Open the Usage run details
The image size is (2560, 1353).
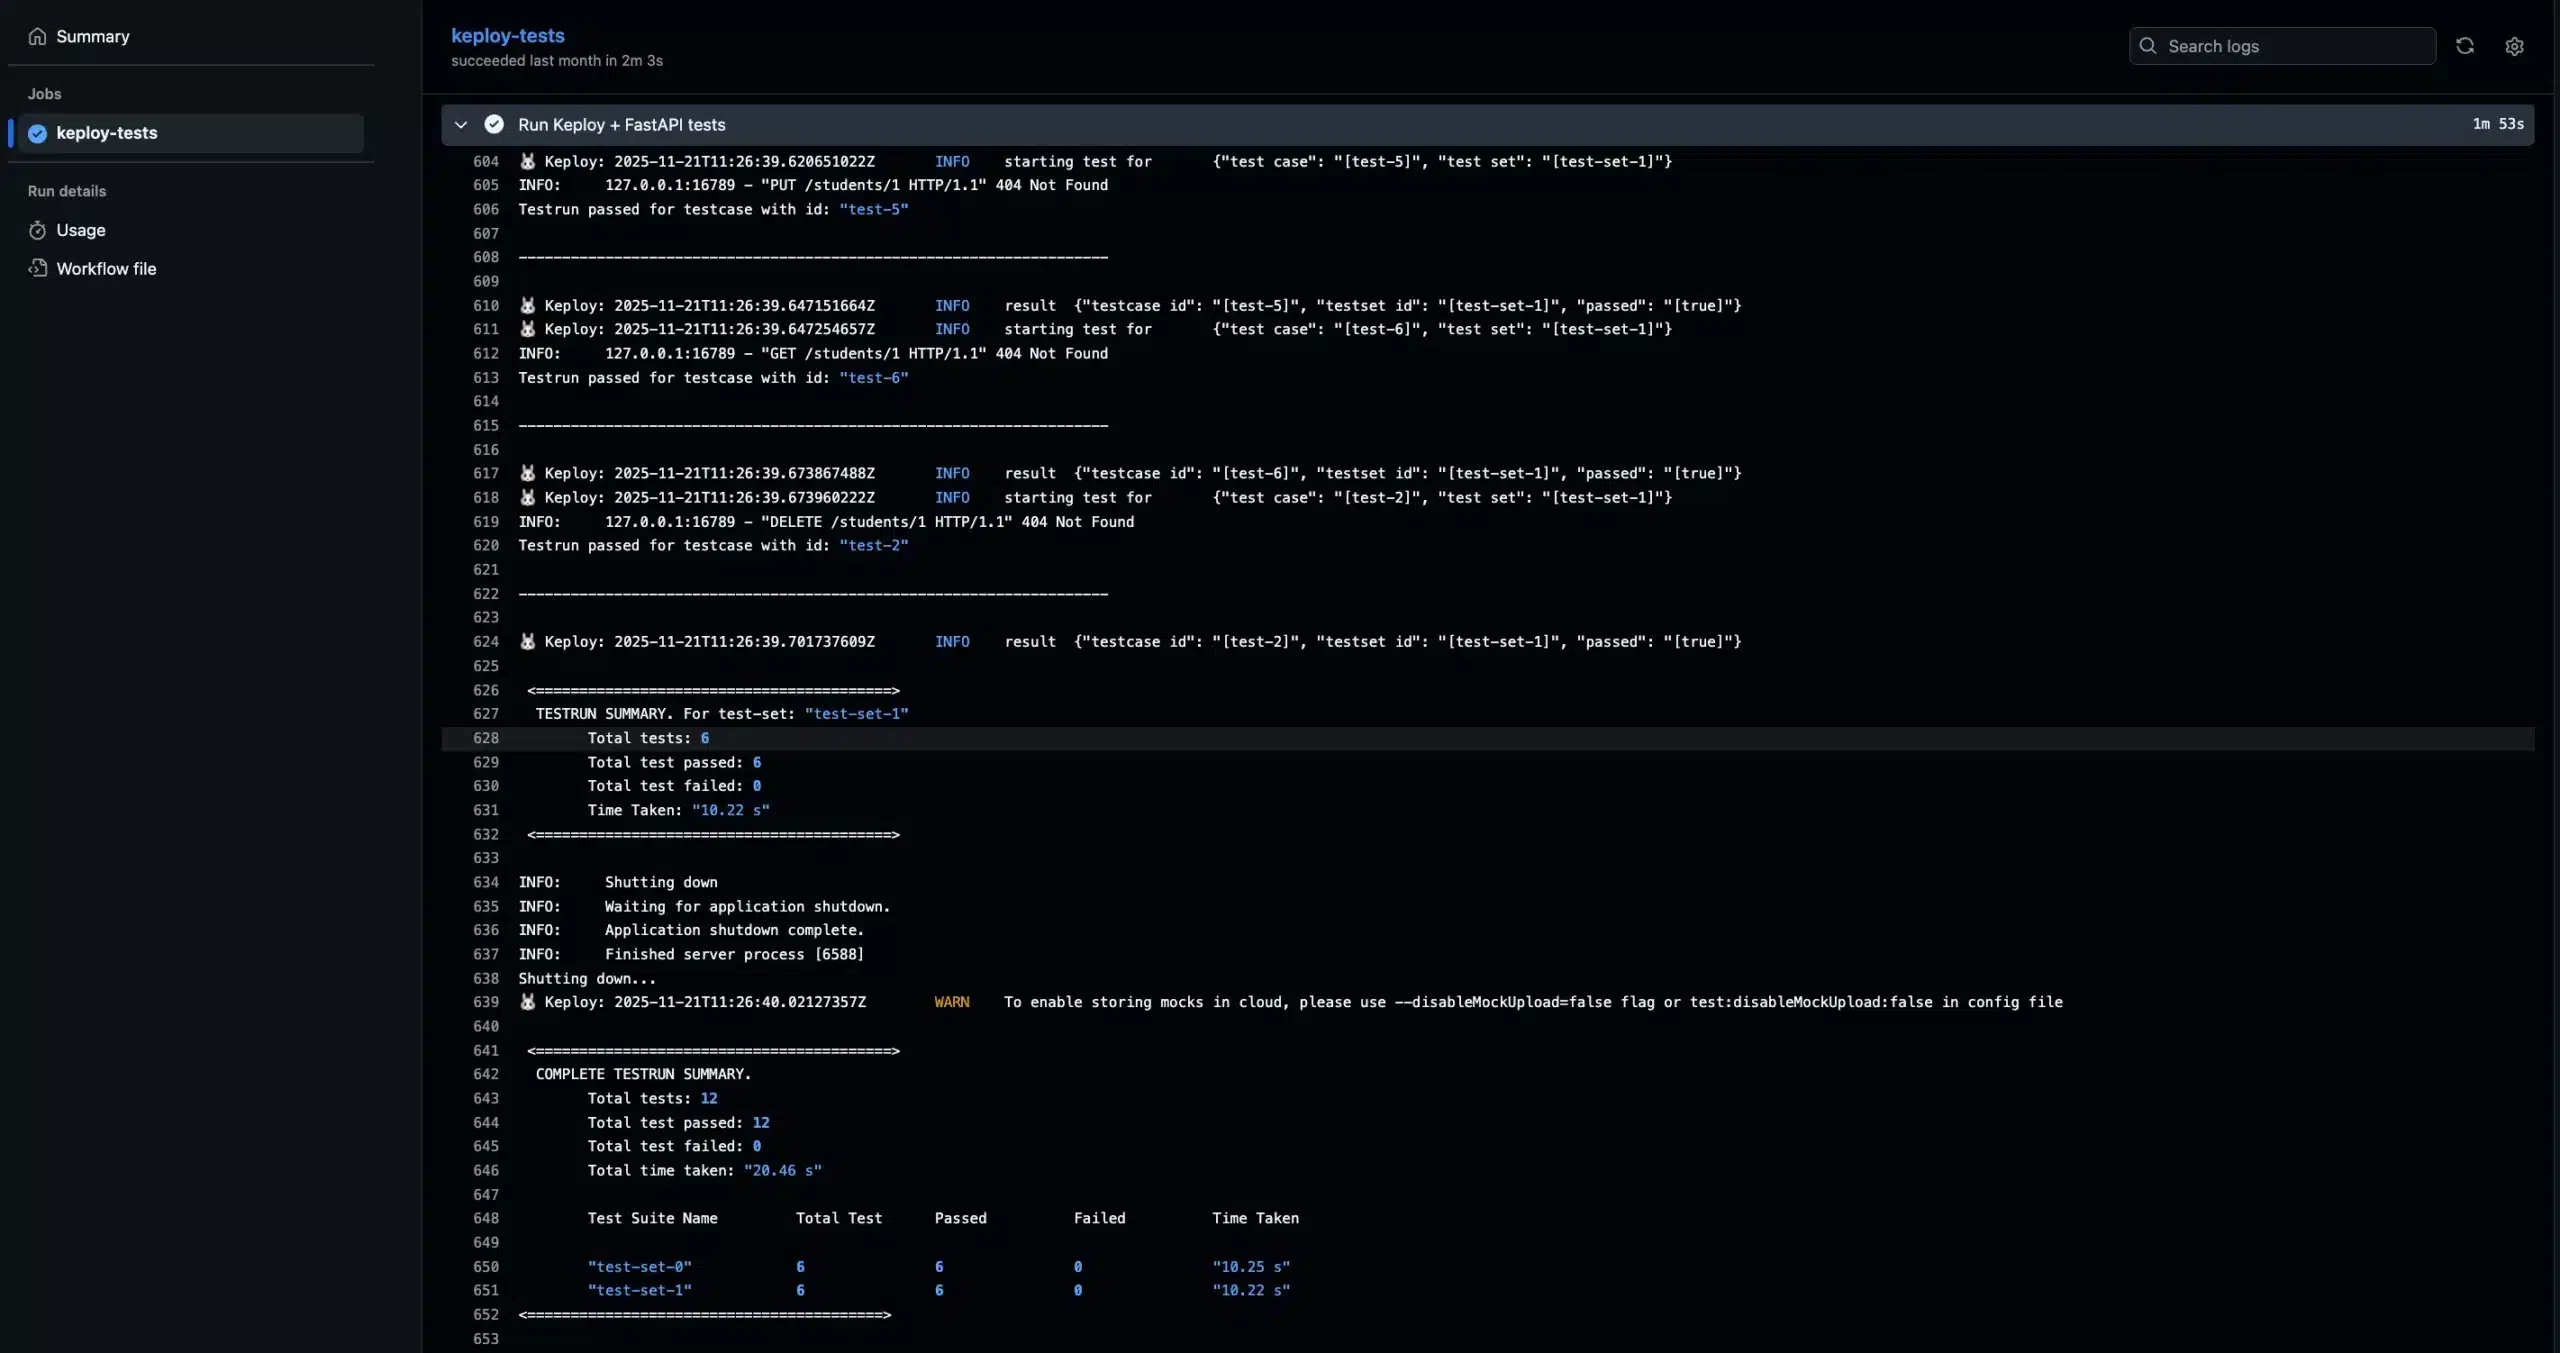[x=81, y=230]
